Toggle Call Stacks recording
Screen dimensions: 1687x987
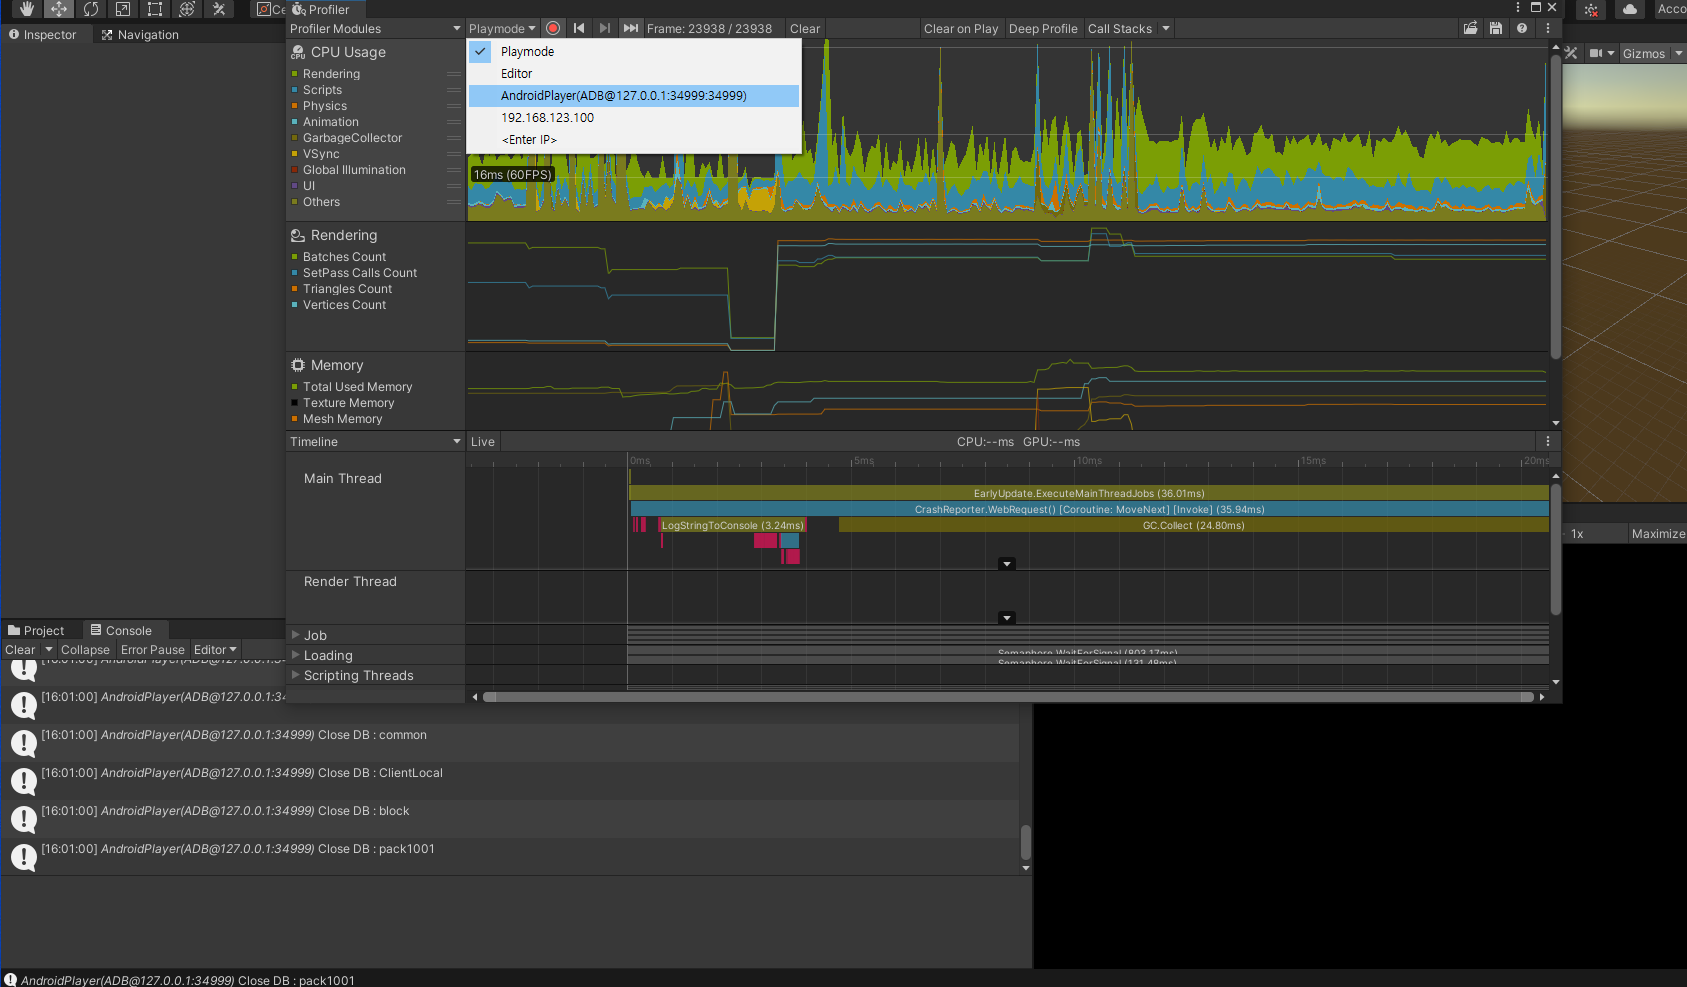click(1120, 29)
